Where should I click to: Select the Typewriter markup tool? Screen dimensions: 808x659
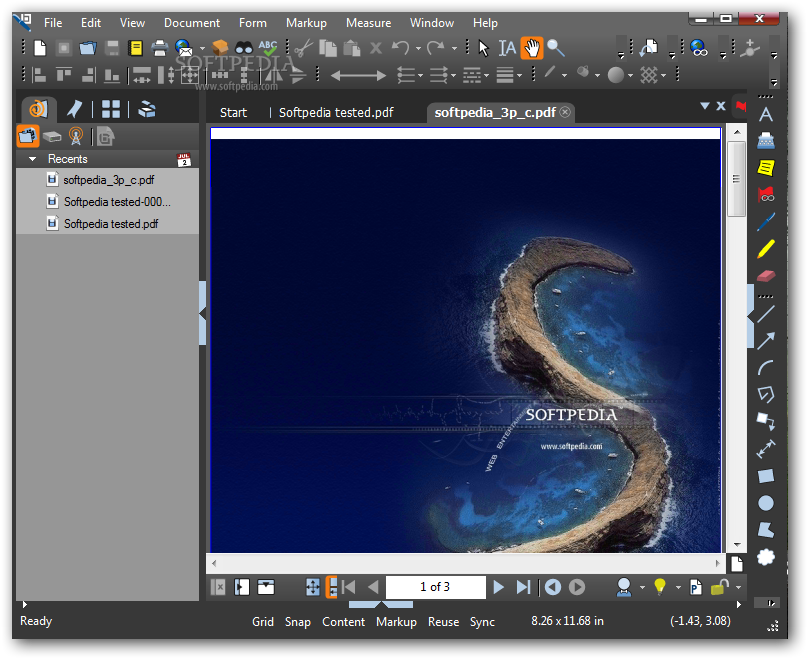pyautogui.click(x=766, y=140)
